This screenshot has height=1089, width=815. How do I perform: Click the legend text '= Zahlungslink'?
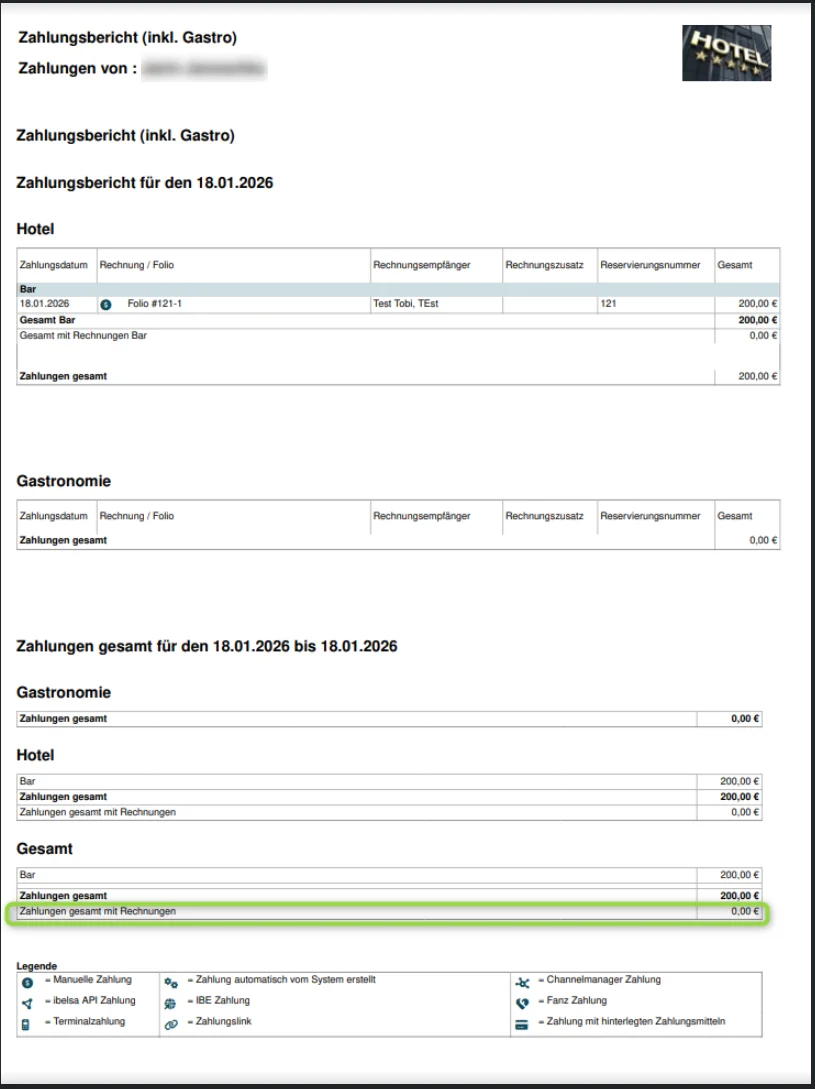click(x=220, y=1022)
